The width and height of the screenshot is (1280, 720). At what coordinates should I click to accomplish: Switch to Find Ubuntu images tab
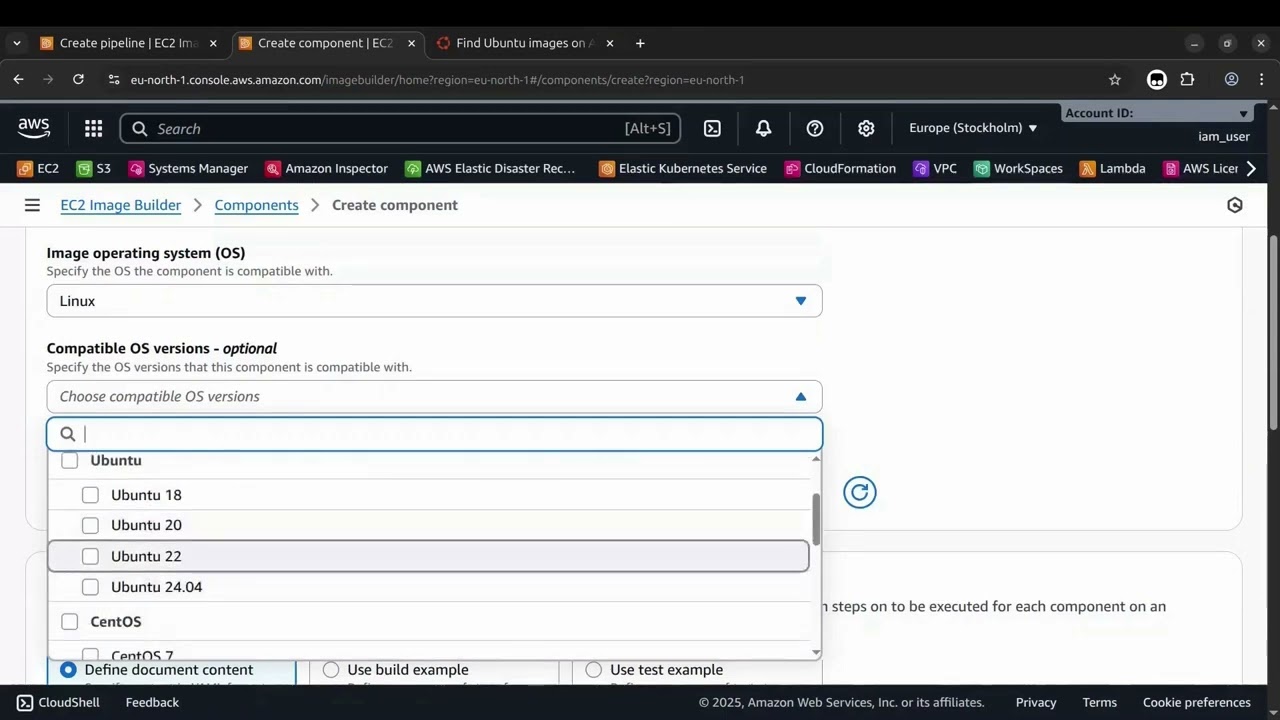(526, 43)
